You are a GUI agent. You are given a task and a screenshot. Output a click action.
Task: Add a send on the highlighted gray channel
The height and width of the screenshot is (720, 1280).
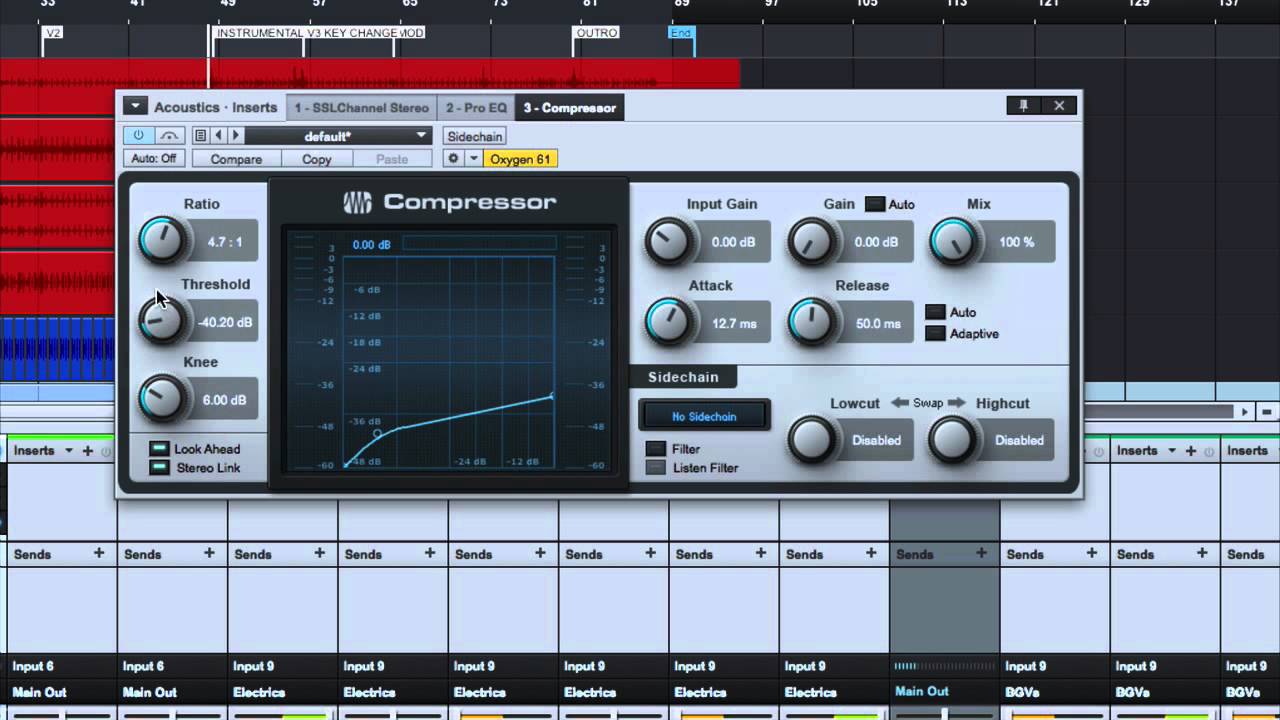[981, 553]
